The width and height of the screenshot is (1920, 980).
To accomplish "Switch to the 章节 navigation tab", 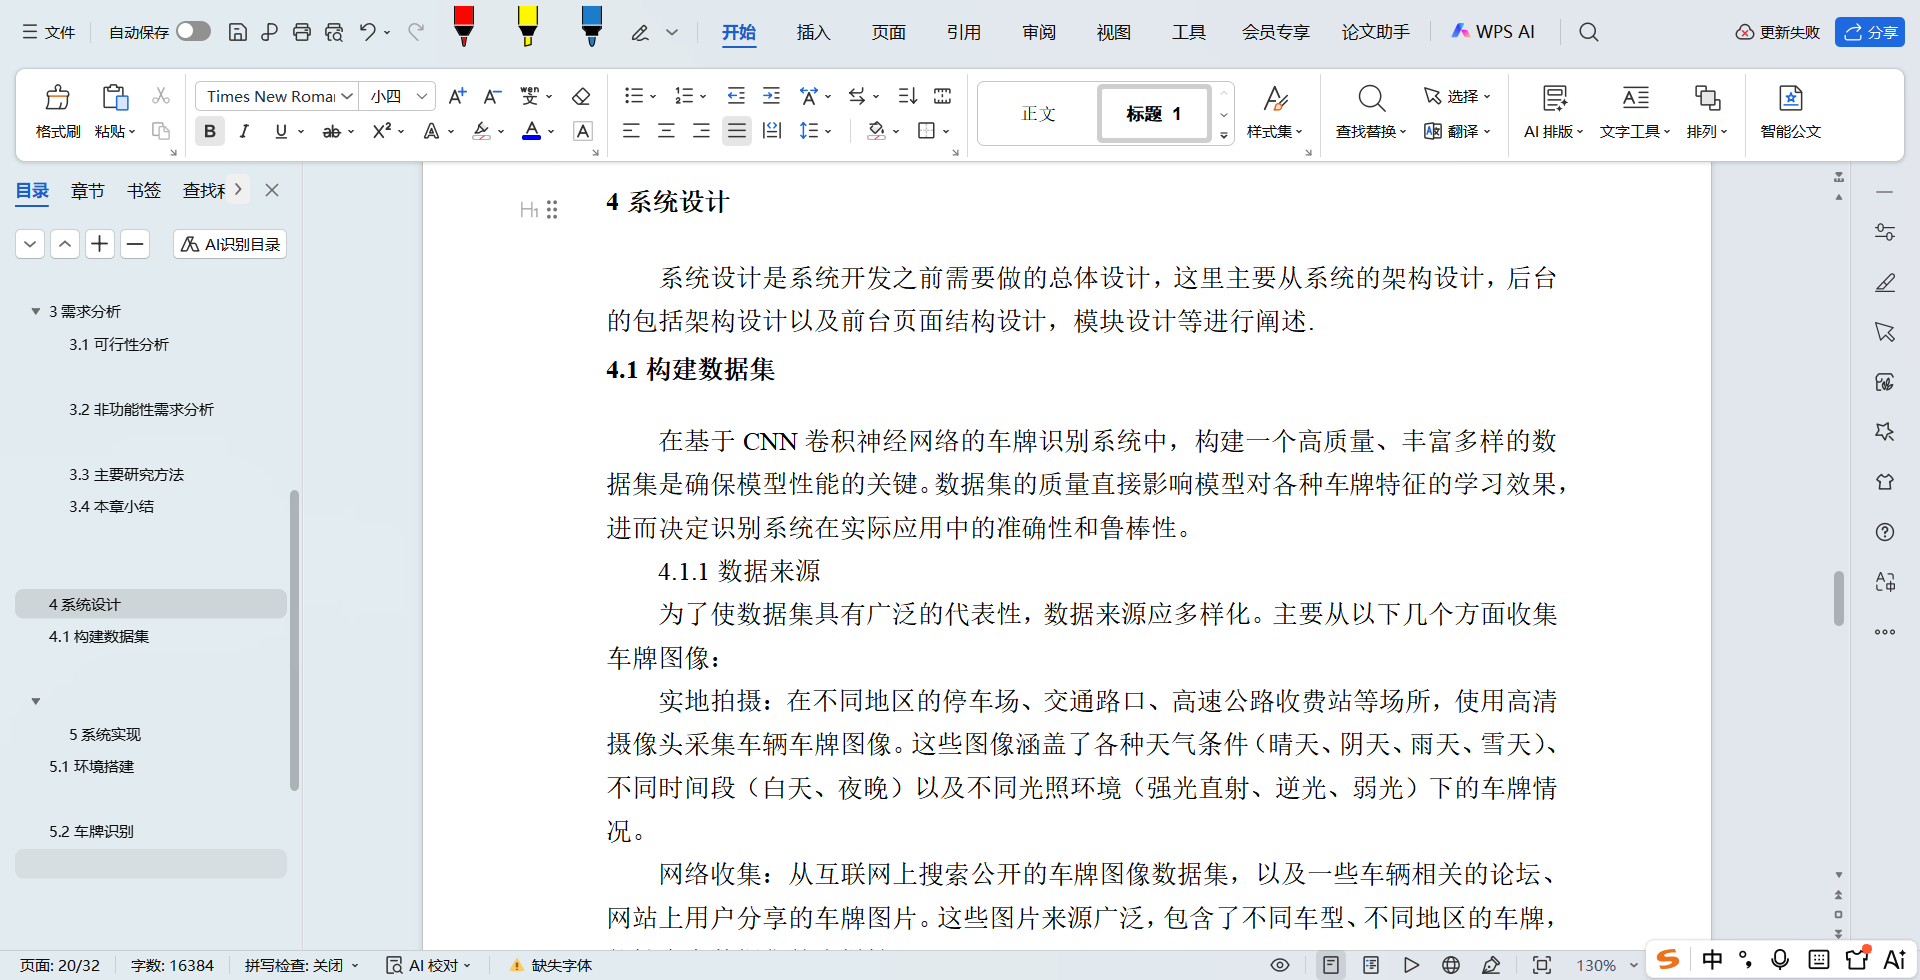I will [88, 190].
